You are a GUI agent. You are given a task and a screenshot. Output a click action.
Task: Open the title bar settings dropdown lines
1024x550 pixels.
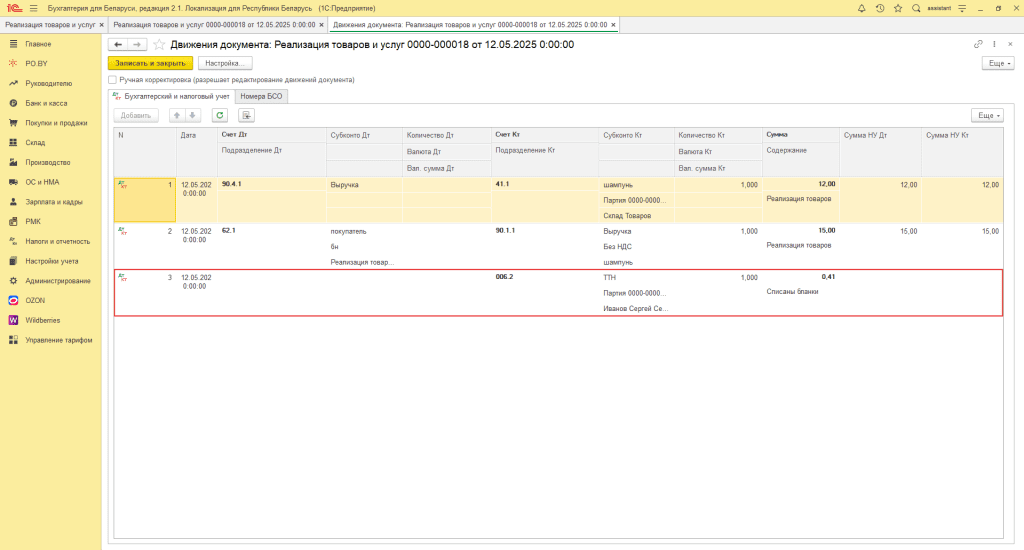tap(962, 8)
